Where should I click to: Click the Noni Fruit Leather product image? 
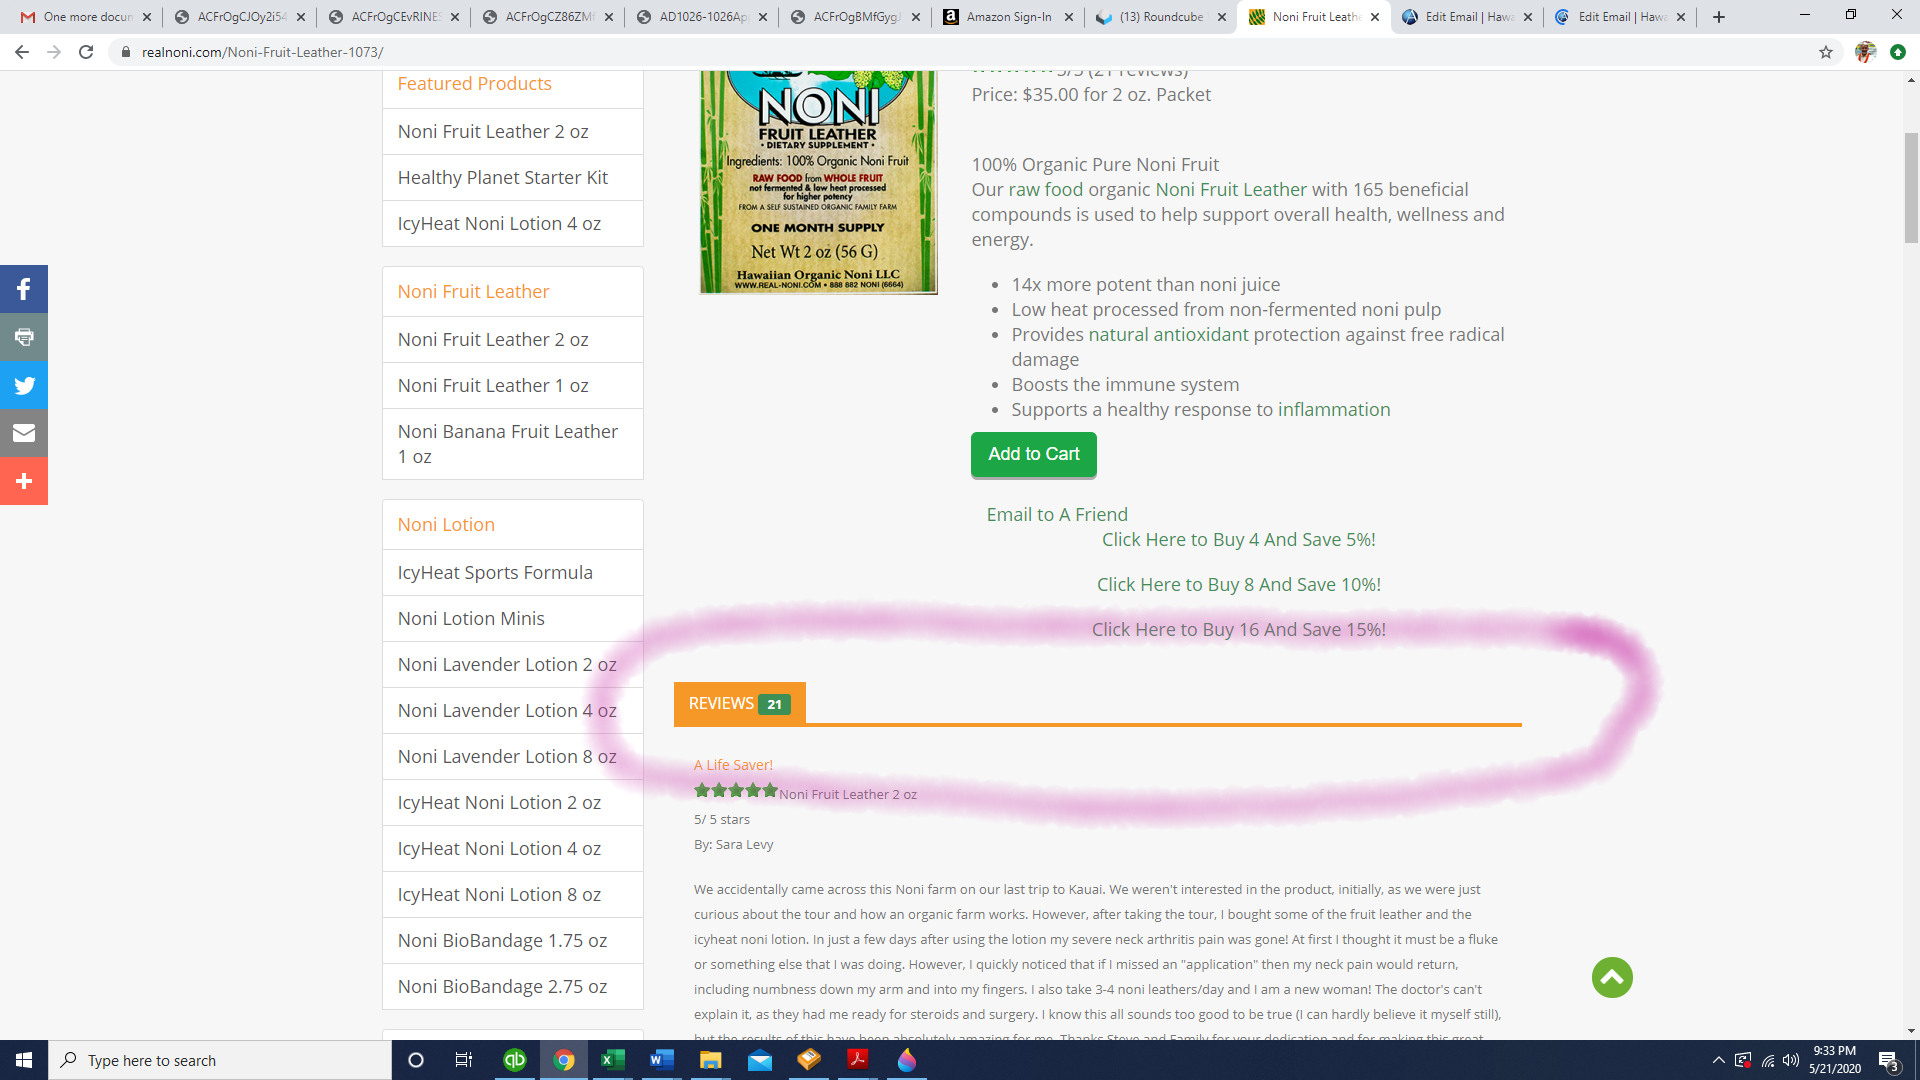click(819, 182)
